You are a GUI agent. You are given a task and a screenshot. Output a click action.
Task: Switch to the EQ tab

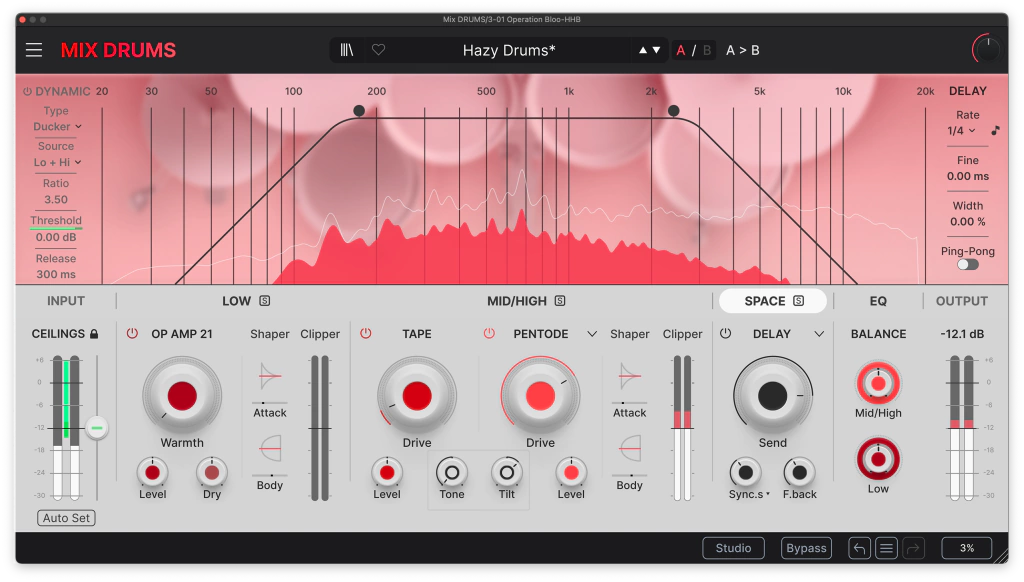pyautogui.click(x=878, y=301)
